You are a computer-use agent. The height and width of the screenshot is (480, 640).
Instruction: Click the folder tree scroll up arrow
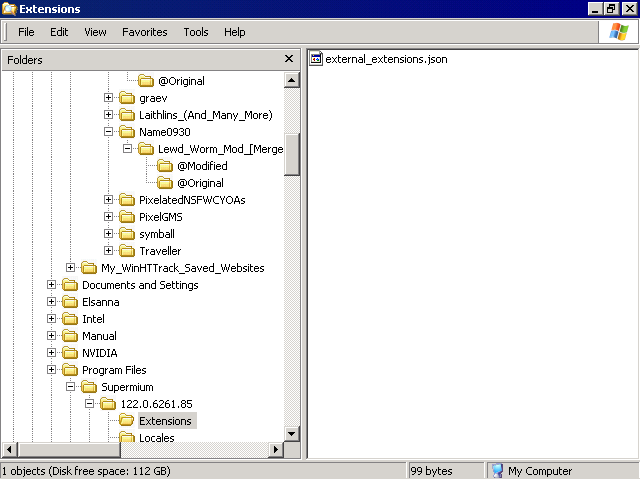[x=292, y=80]
